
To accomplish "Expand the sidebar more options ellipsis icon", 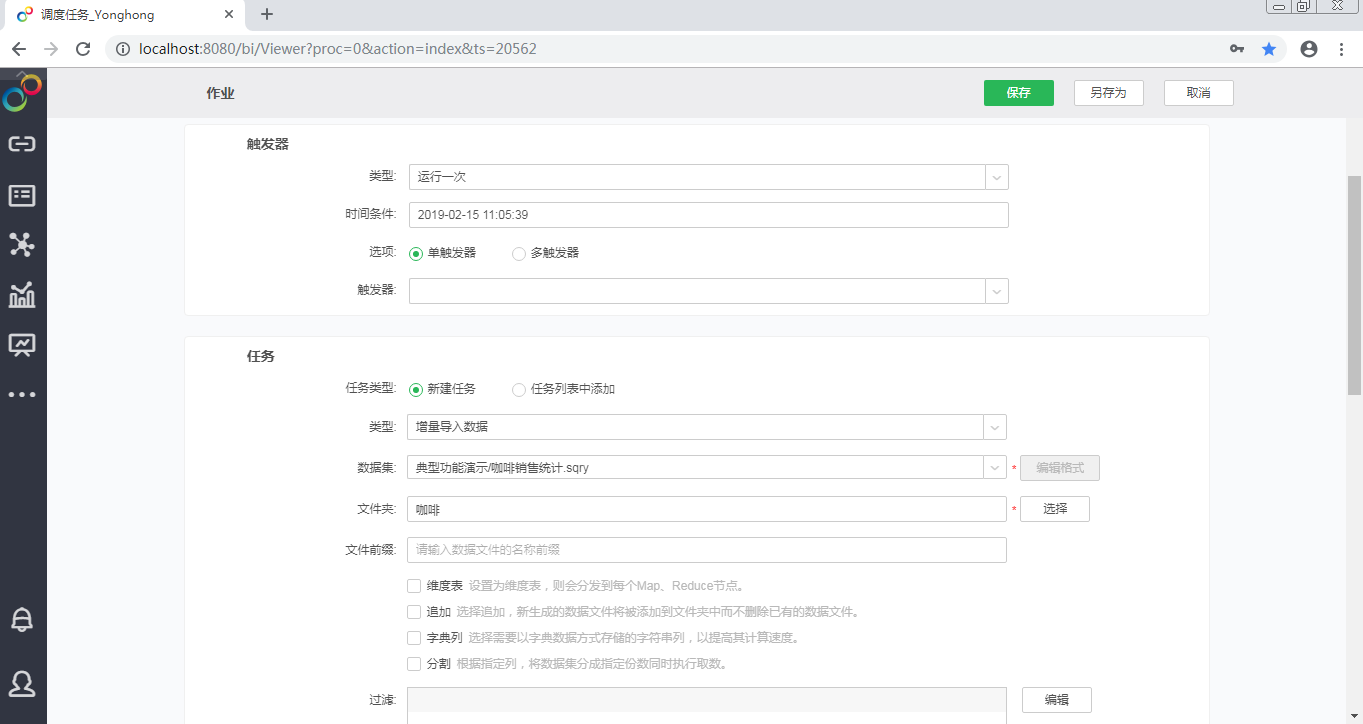I will click(x=22, y=393).
